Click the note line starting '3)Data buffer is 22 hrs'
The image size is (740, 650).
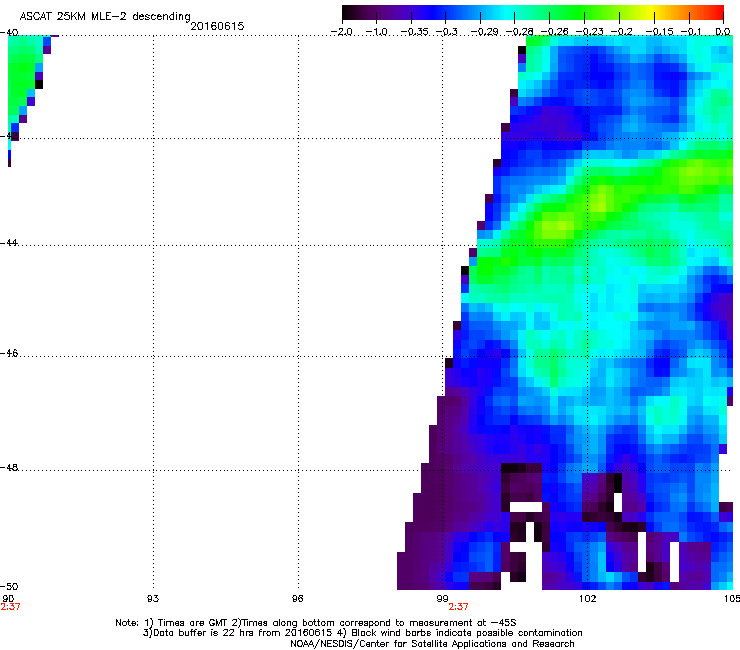[362, 633]
